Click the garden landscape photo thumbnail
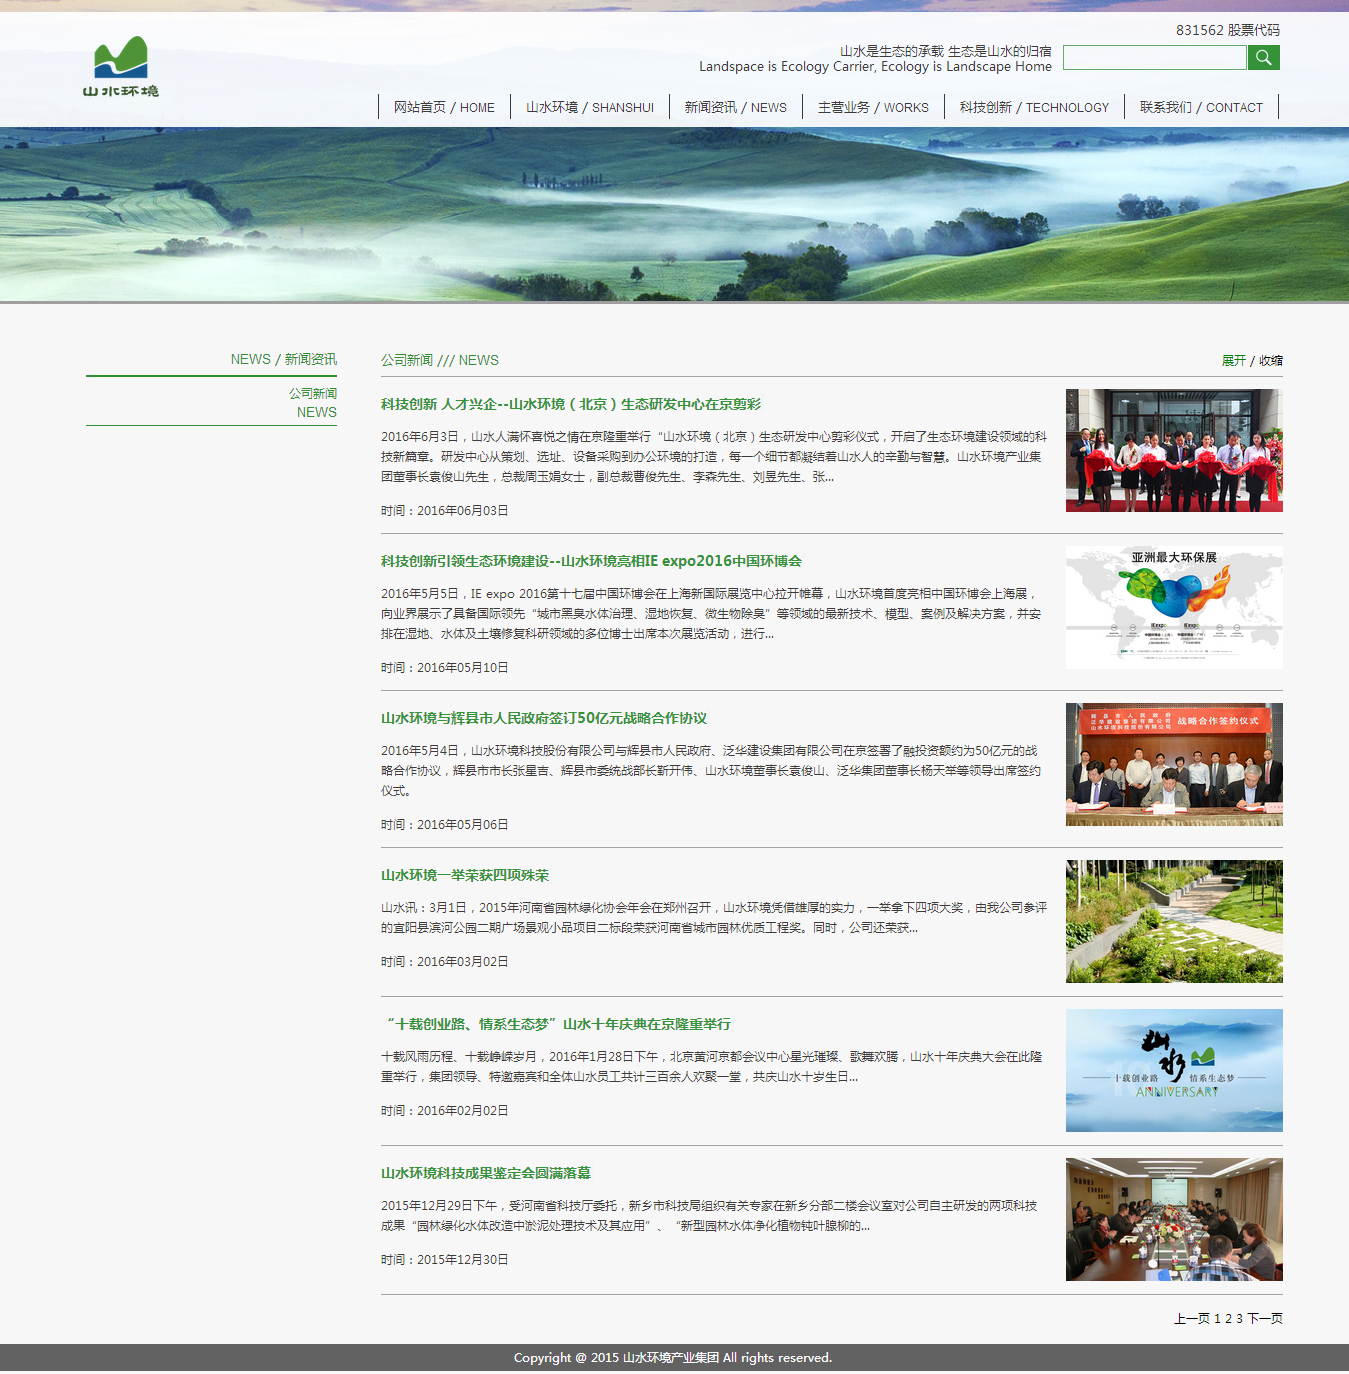 pyautogui.click(x=1174, y=921)
